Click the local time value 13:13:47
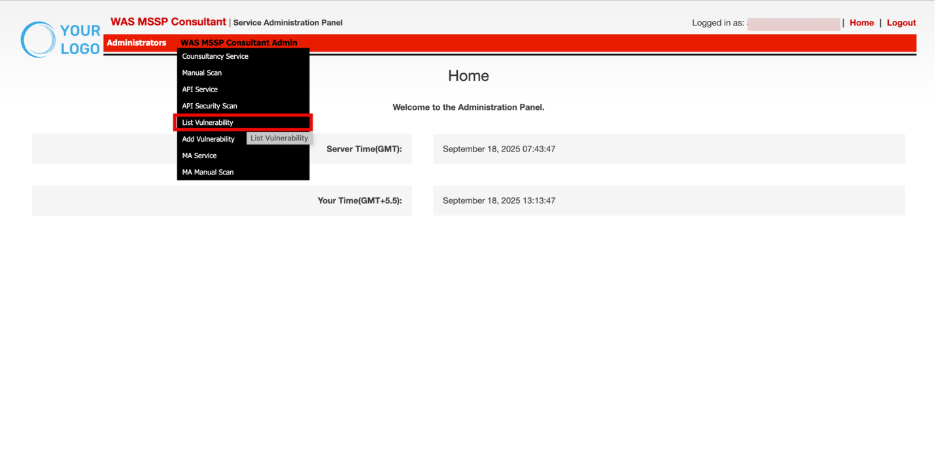936x460 pixels. point(499,200)
